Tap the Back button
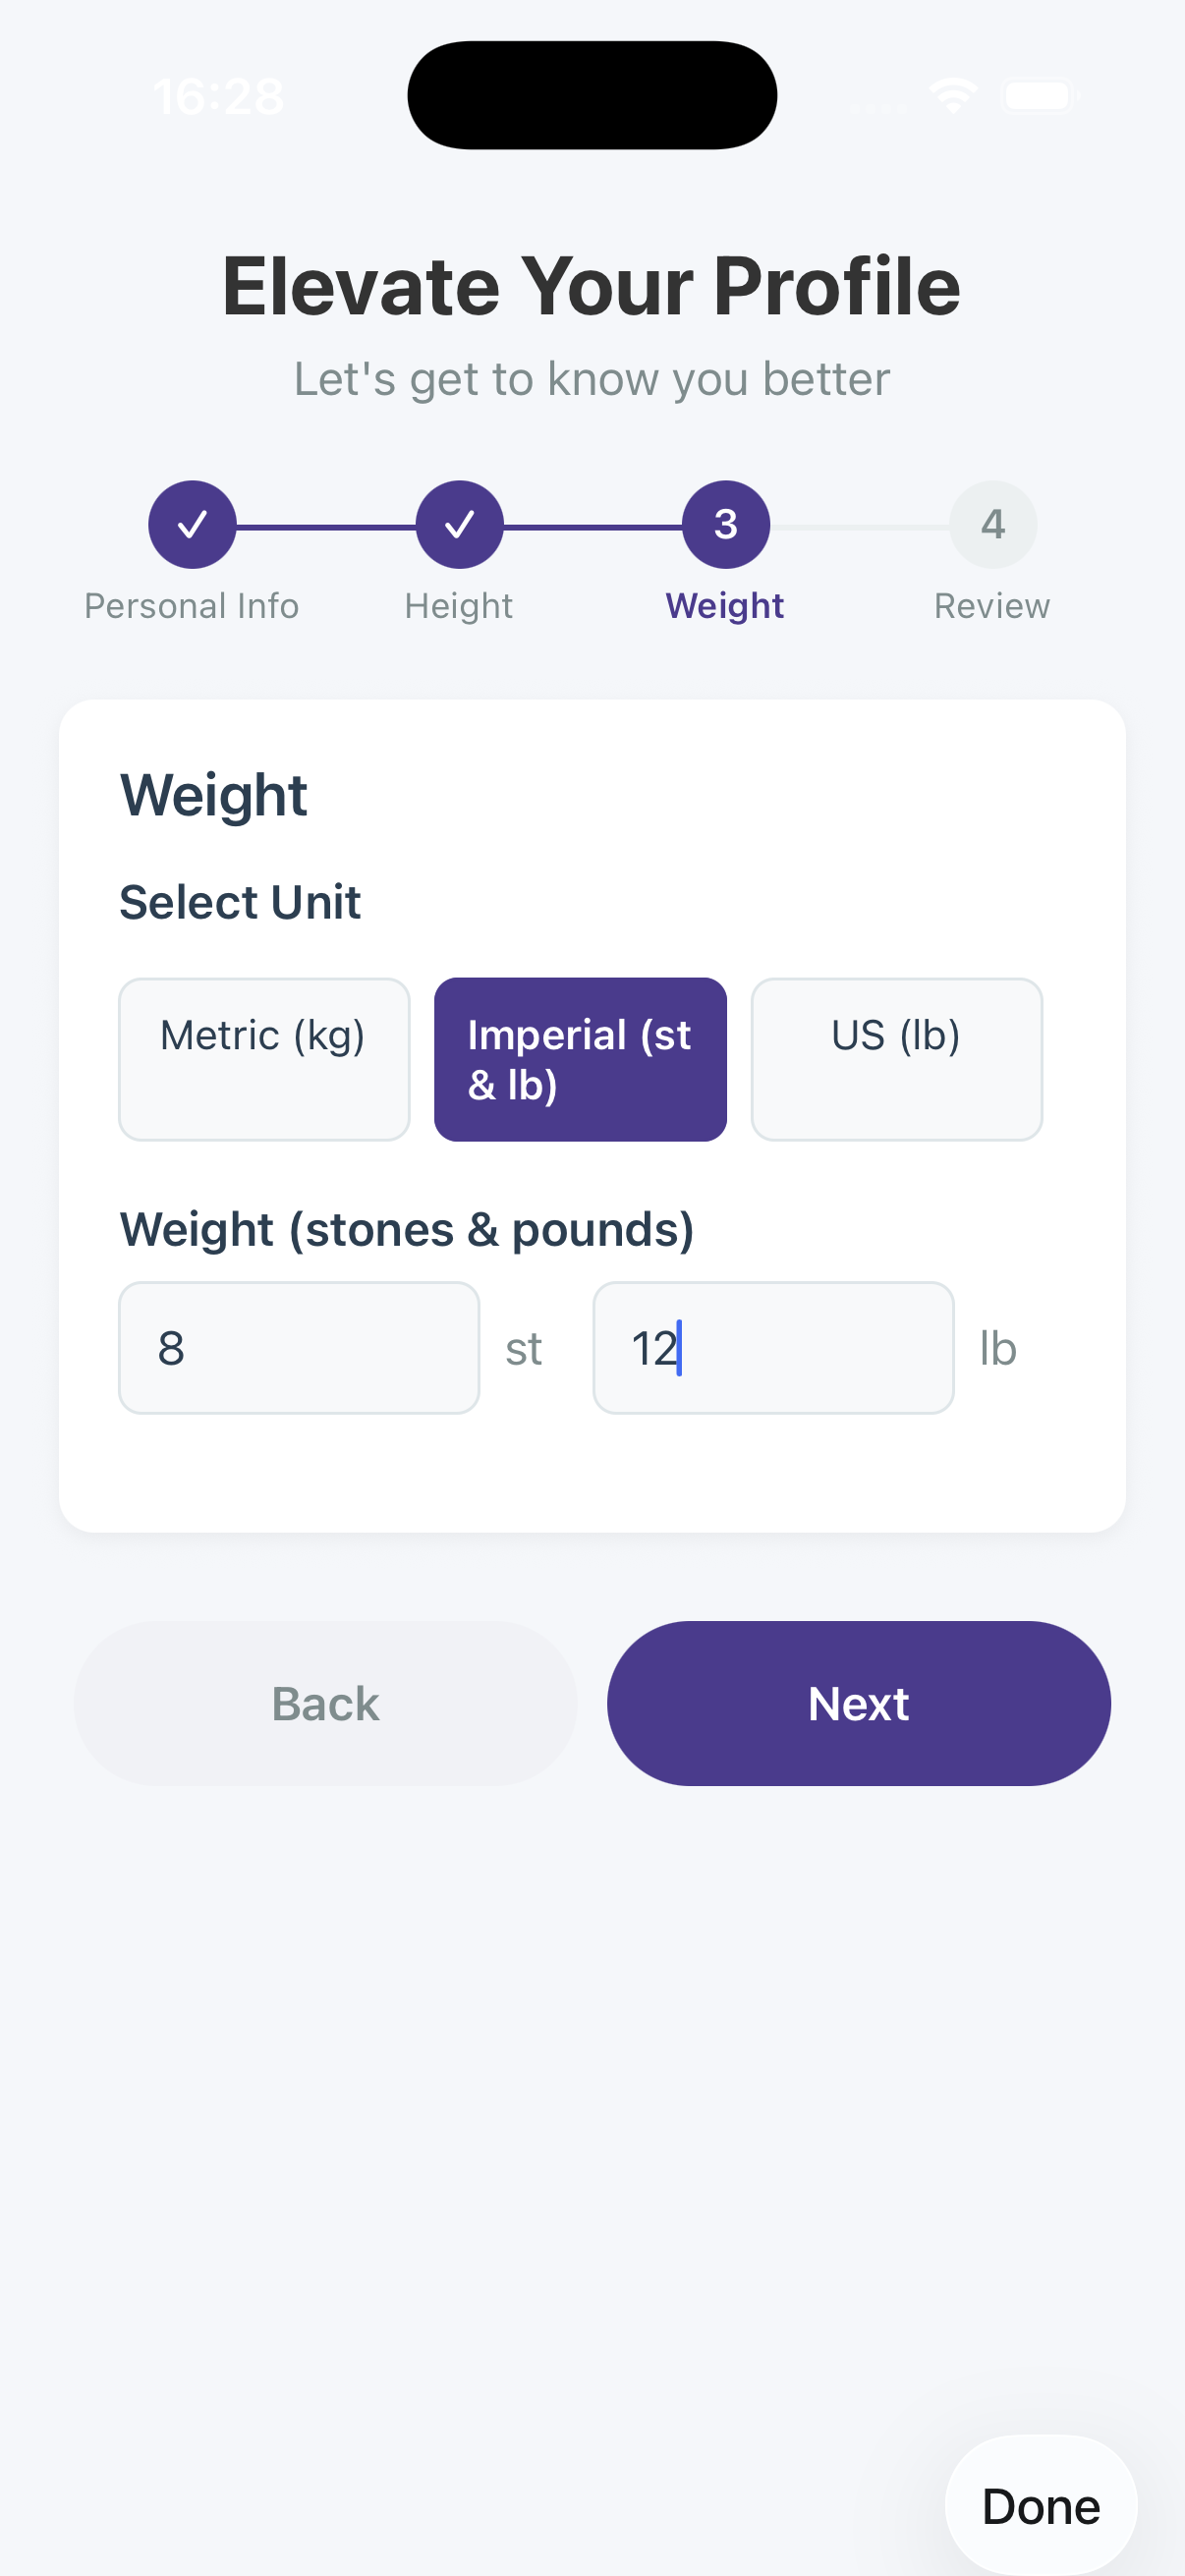Screen dimensions: 1185x2576 (x=324, y=1703)
